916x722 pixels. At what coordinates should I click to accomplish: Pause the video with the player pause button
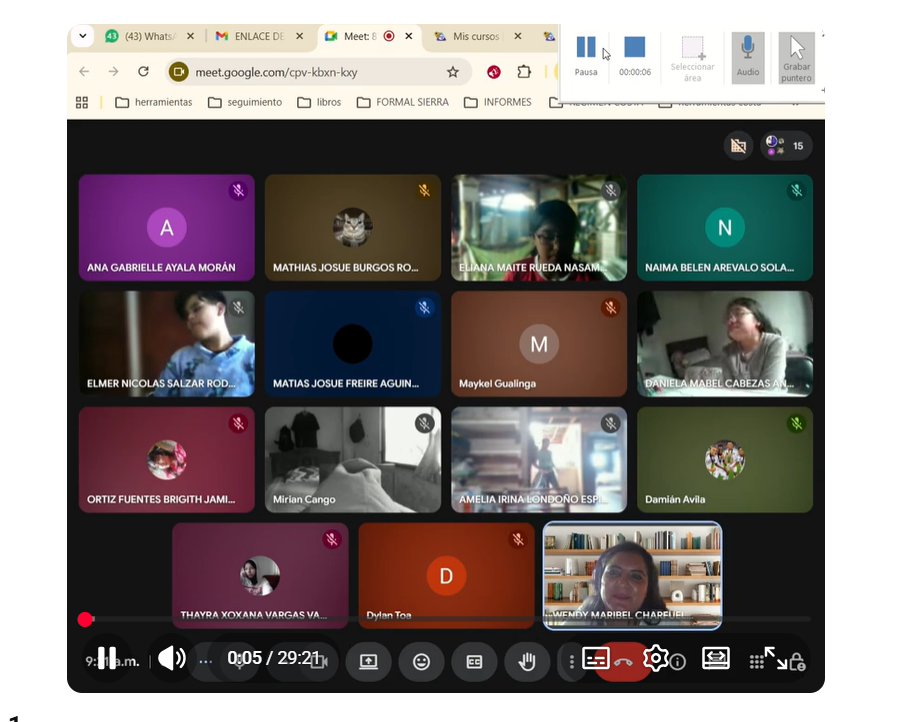click(107, 658)
